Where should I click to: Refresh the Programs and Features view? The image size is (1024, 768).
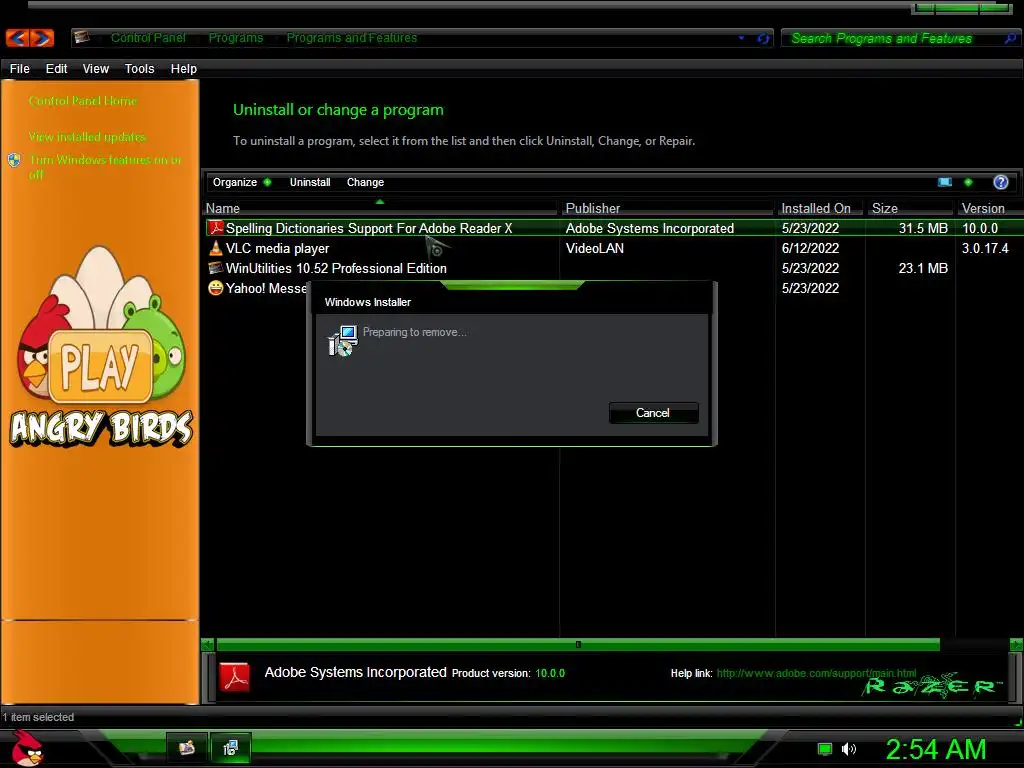763,39
